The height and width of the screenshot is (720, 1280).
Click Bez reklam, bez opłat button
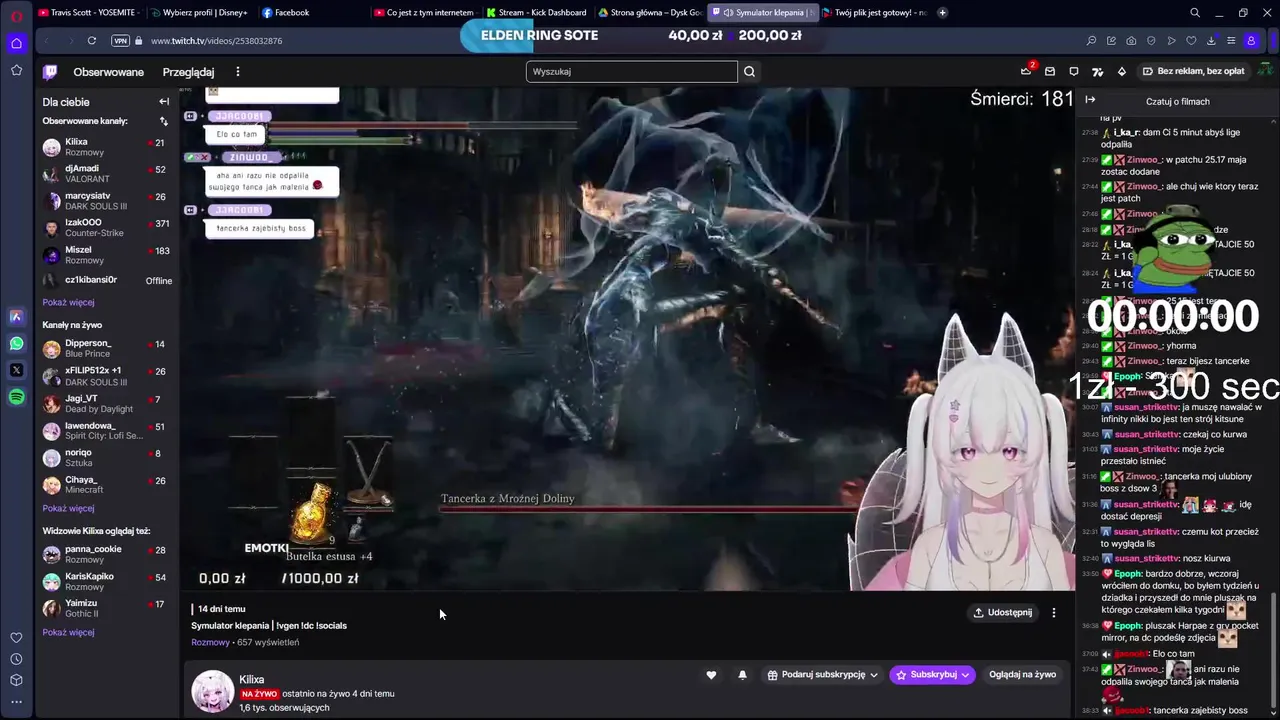[1193, 71]
